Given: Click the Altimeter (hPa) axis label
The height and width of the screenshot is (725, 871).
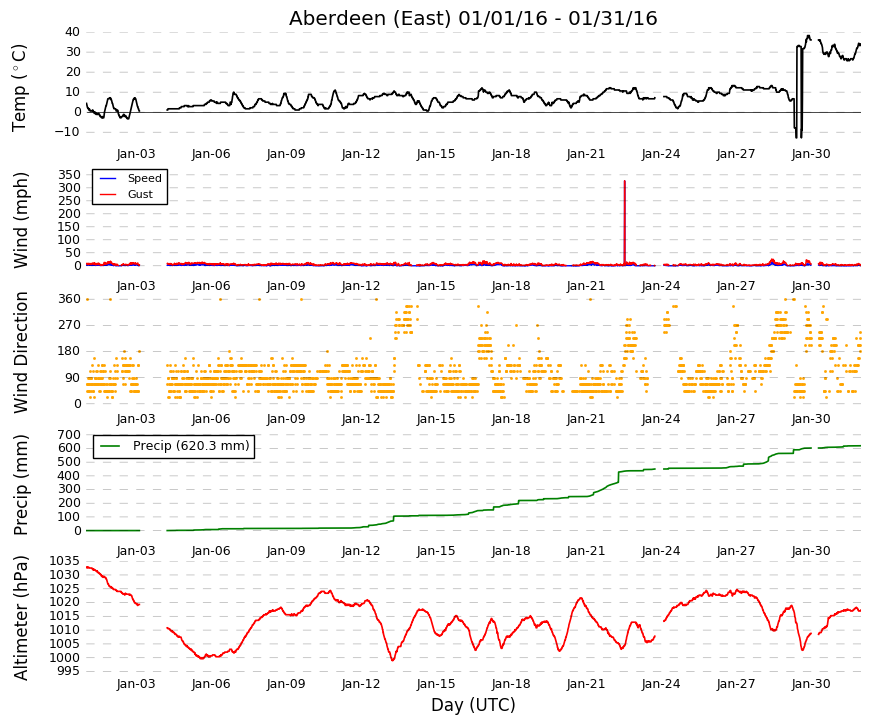Looking at the screenshot, I should pyautogui.click(x=19, y=617).
